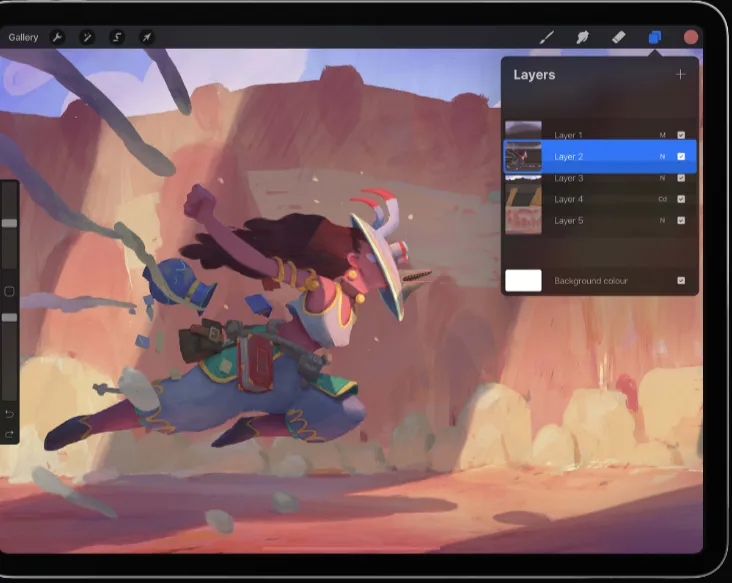The height and width of the screenshot is (583, 732).
Task: Select the Layer 1 row
Action: 600,131
